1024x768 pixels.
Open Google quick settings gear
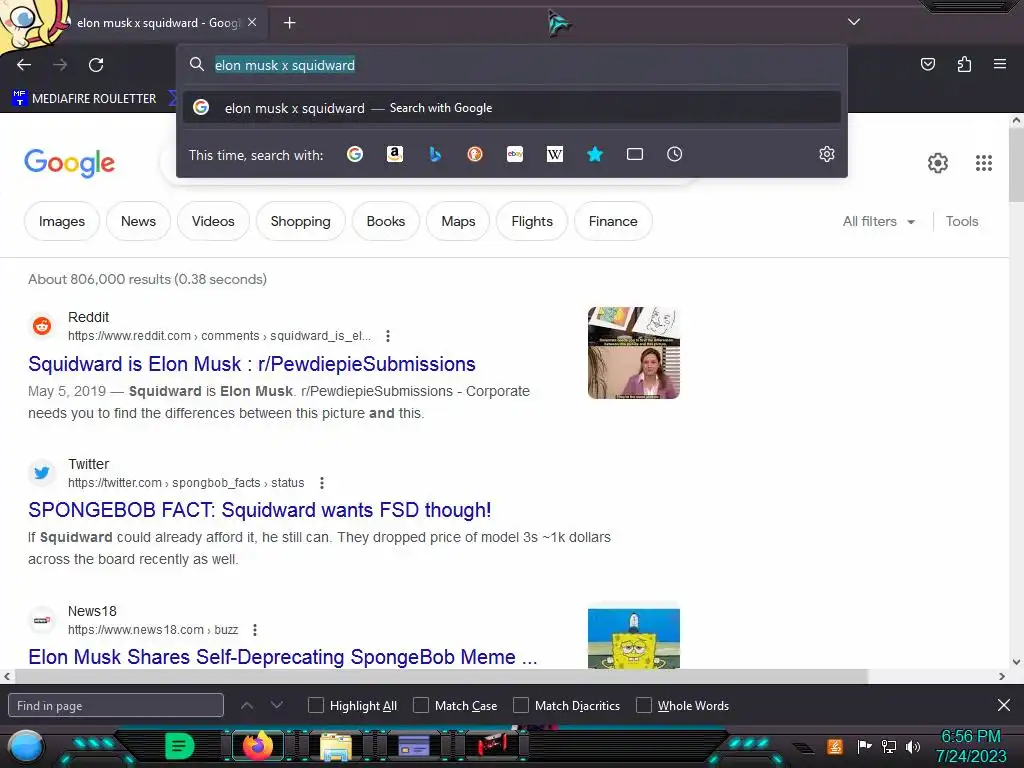[938, 163]
